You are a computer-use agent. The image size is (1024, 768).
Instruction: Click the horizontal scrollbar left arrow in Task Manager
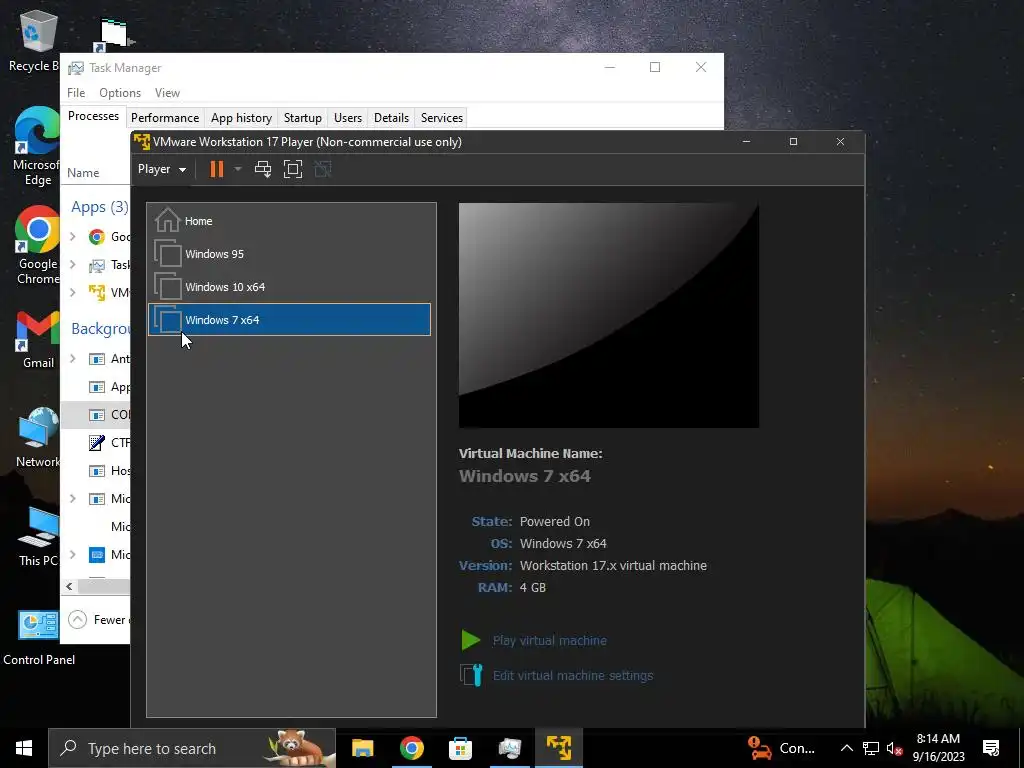point(69,586)
